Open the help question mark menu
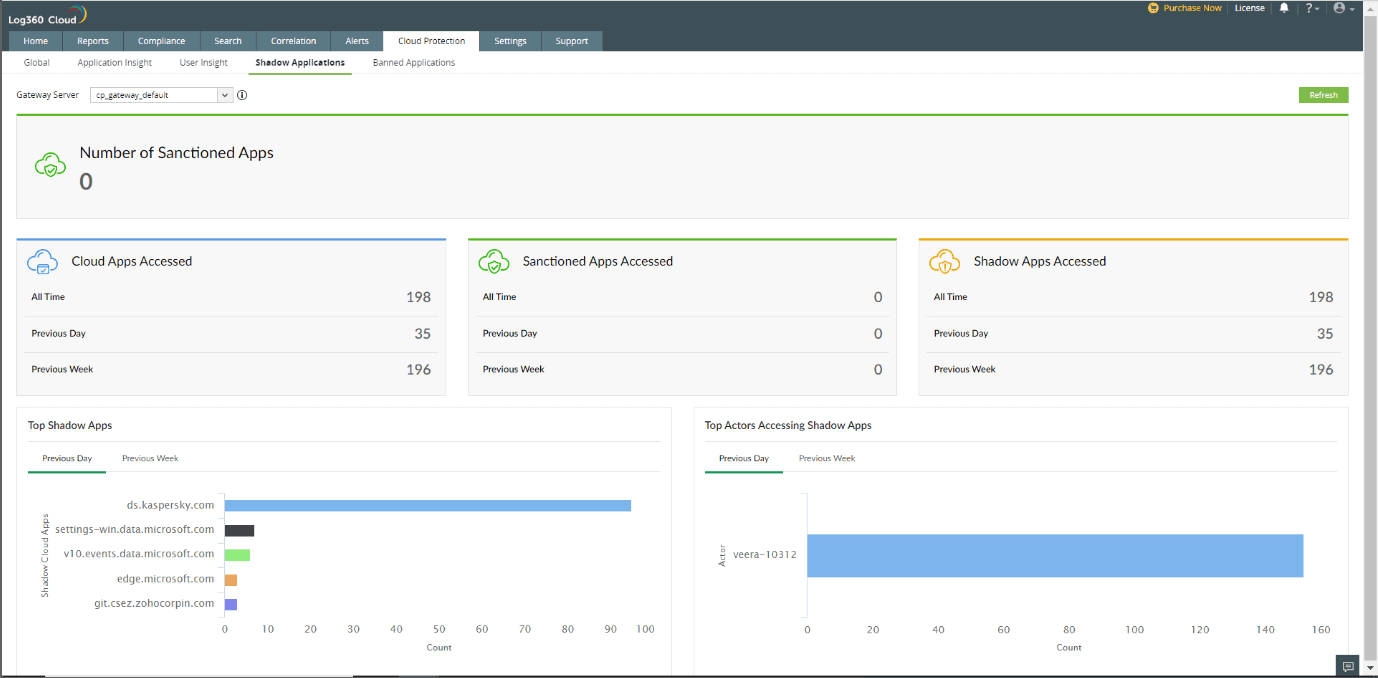The image size is (1378, 678). point(1311,8)
